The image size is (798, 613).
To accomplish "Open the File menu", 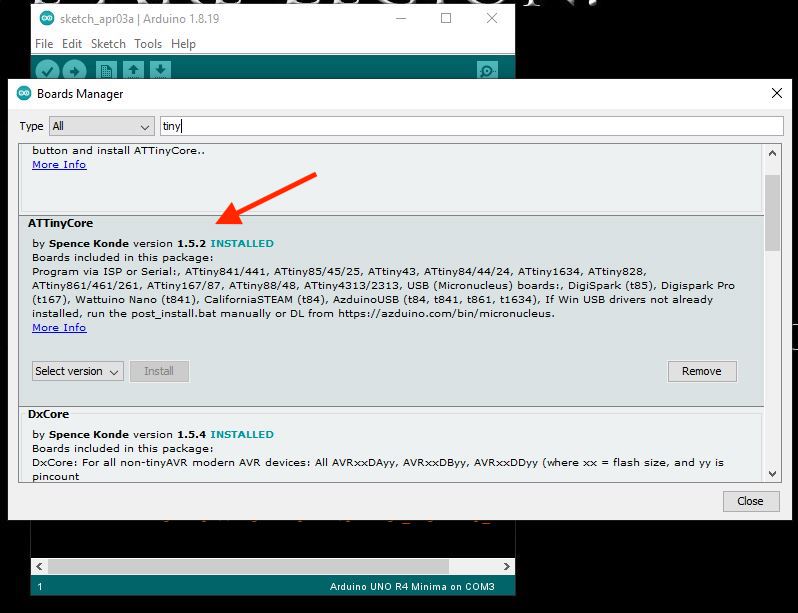I will pyautogui.click(x=44, y=44).
